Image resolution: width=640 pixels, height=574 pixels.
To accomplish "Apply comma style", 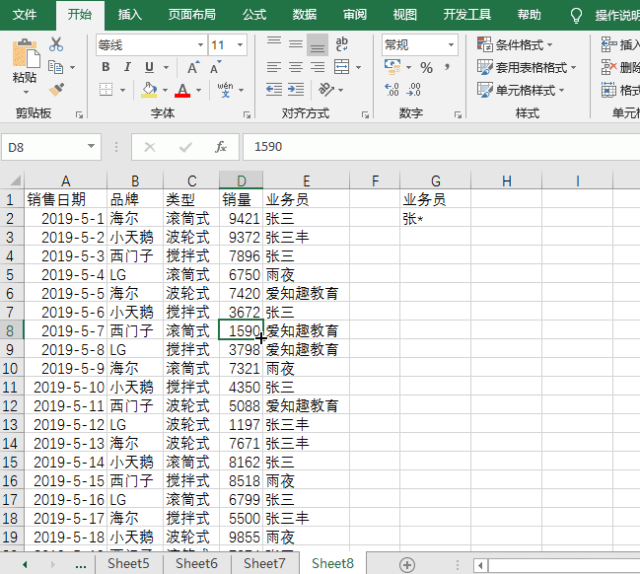I will pyautogui.click(x=448, y=67).
